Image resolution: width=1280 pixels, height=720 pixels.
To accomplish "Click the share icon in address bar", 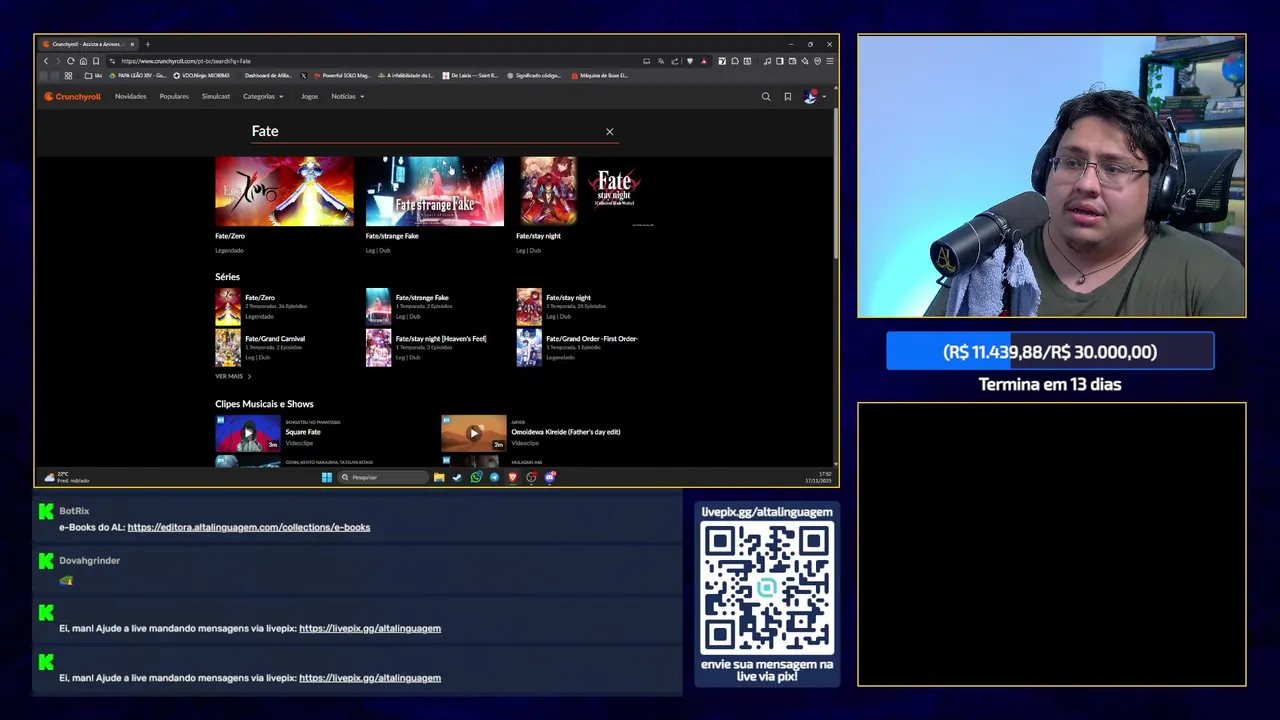I will (675, 61).
